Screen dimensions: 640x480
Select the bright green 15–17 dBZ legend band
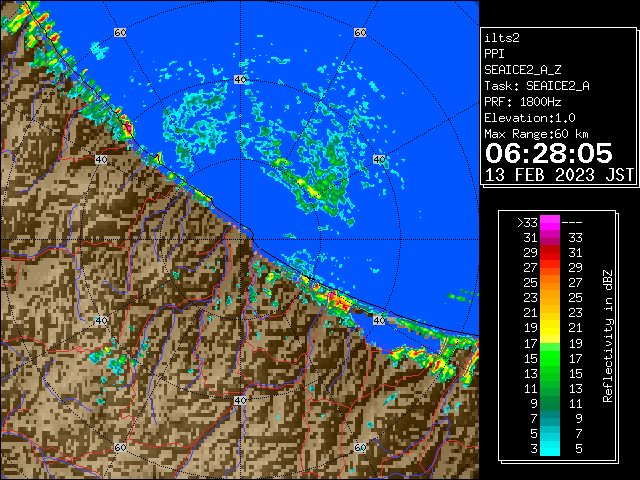tap(550, 358)
